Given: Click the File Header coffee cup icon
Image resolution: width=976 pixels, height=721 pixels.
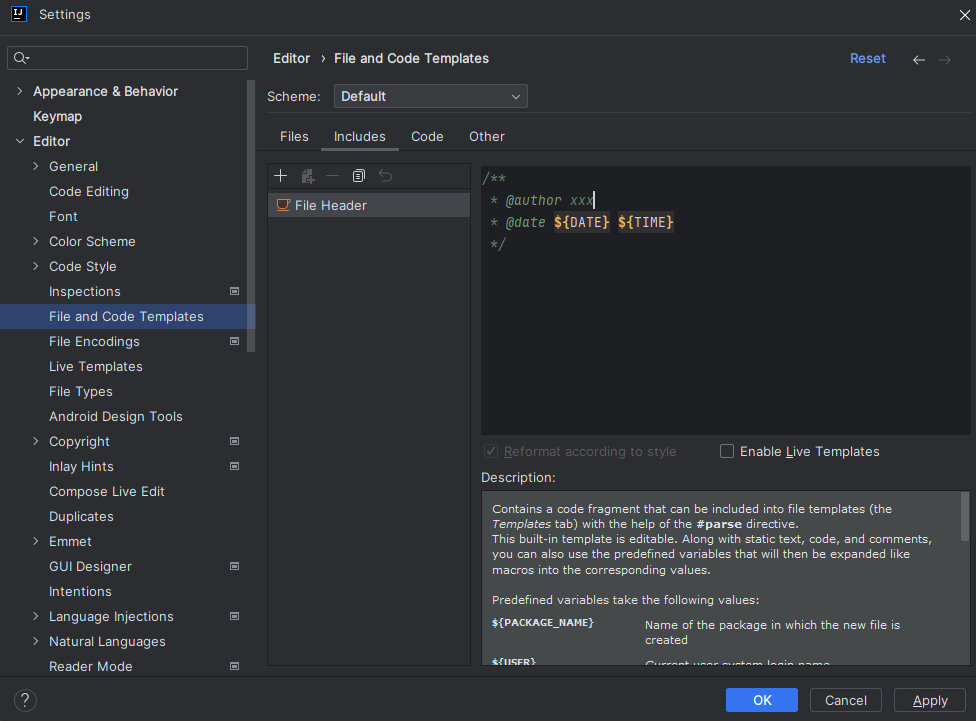Looking at the screenshot, I should click(x=283, y=205).
